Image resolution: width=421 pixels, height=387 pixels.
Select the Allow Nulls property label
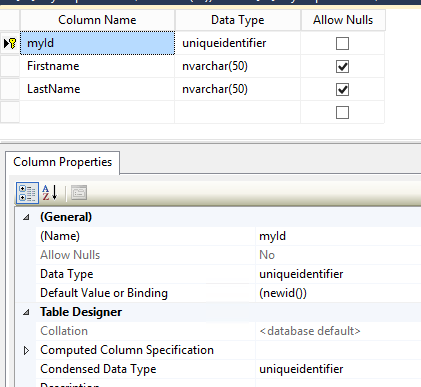[70, 255]
